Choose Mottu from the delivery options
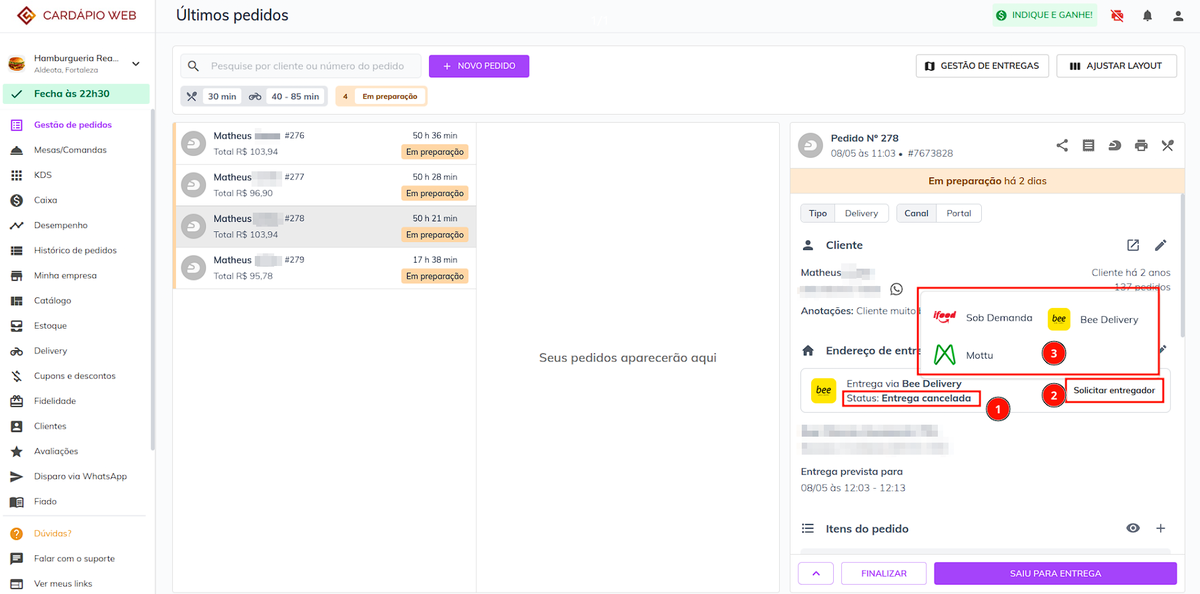The image size is (1200, 594). tap(980, 355)
